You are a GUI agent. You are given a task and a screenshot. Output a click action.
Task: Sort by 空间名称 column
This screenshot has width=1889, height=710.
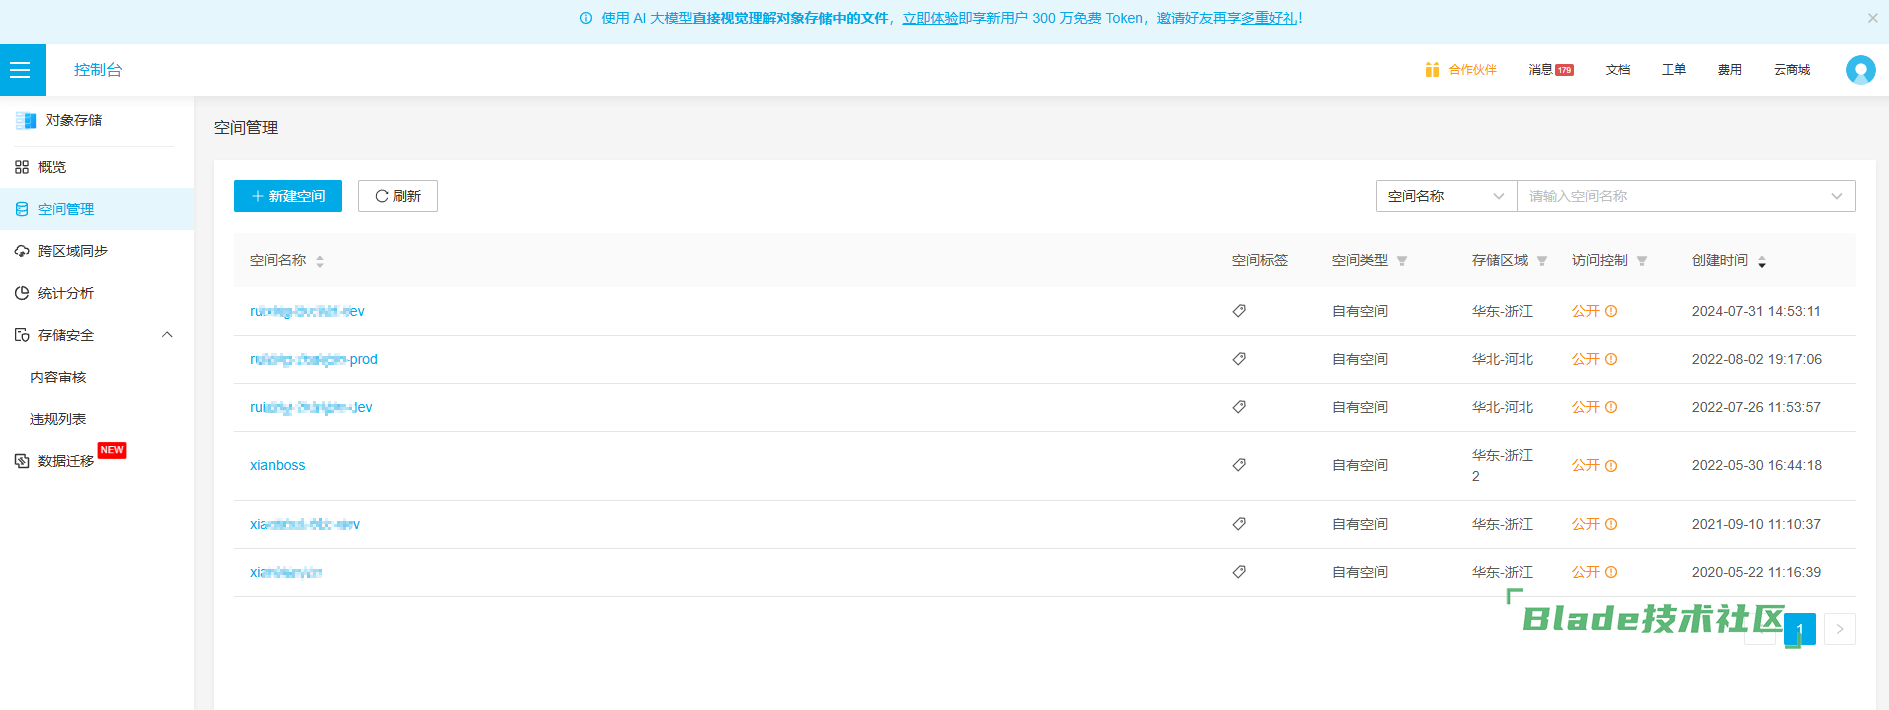click(320, 261)
